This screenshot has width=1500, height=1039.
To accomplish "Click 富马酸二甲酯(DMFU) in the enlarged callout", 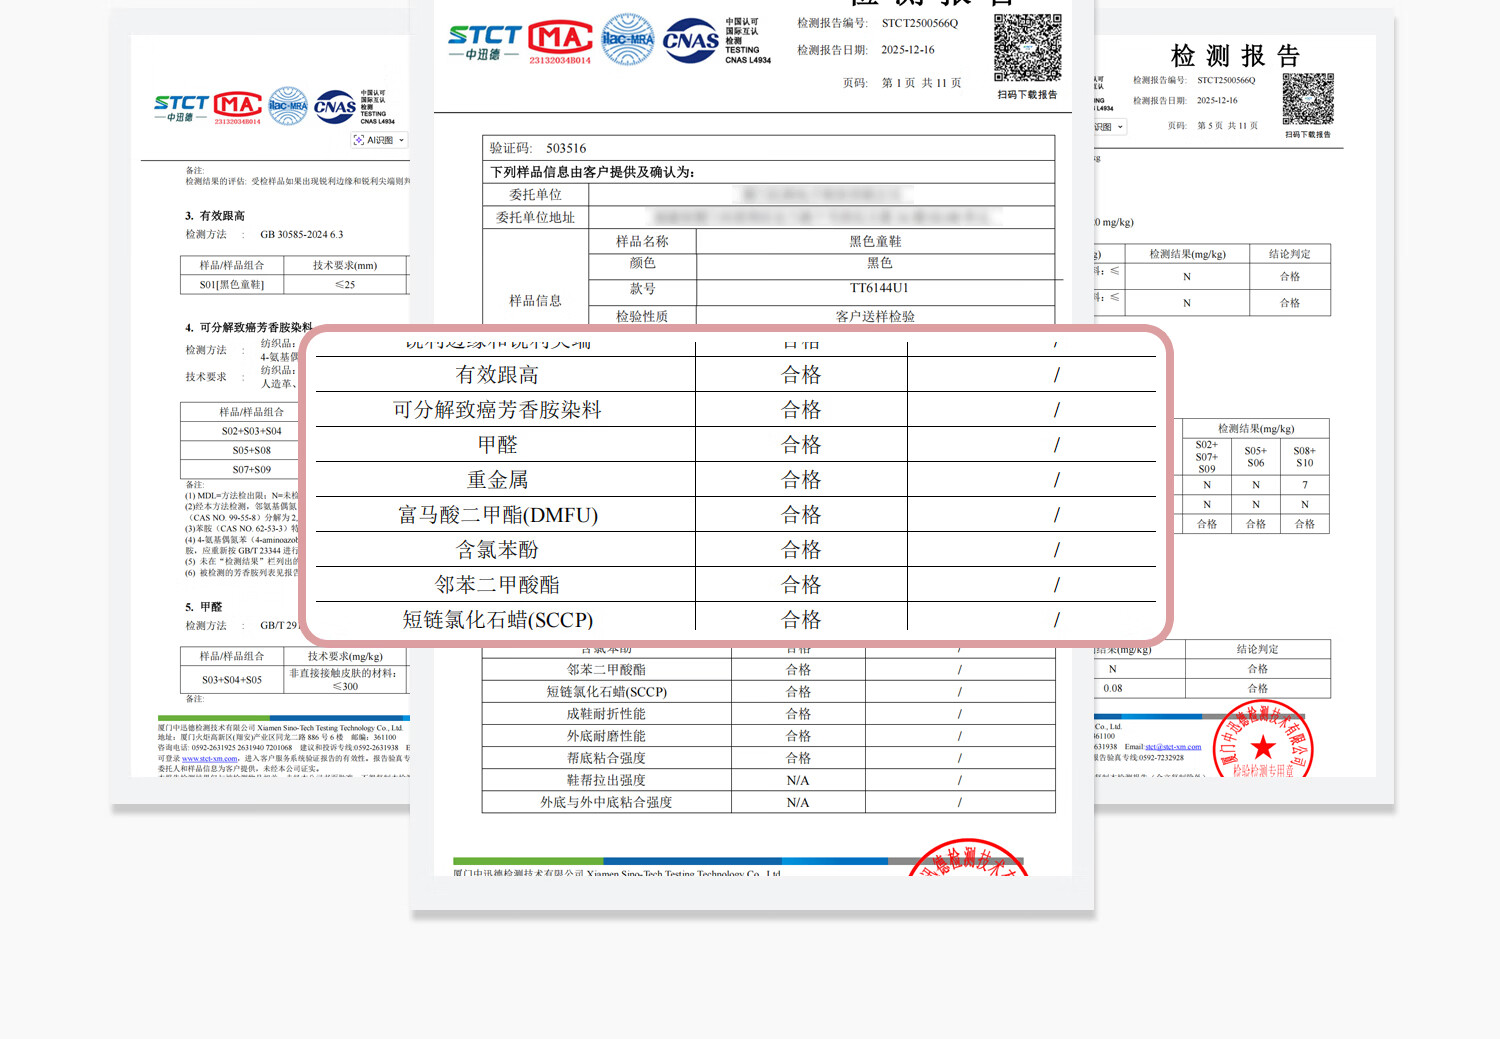I will [x=497, y=515].
